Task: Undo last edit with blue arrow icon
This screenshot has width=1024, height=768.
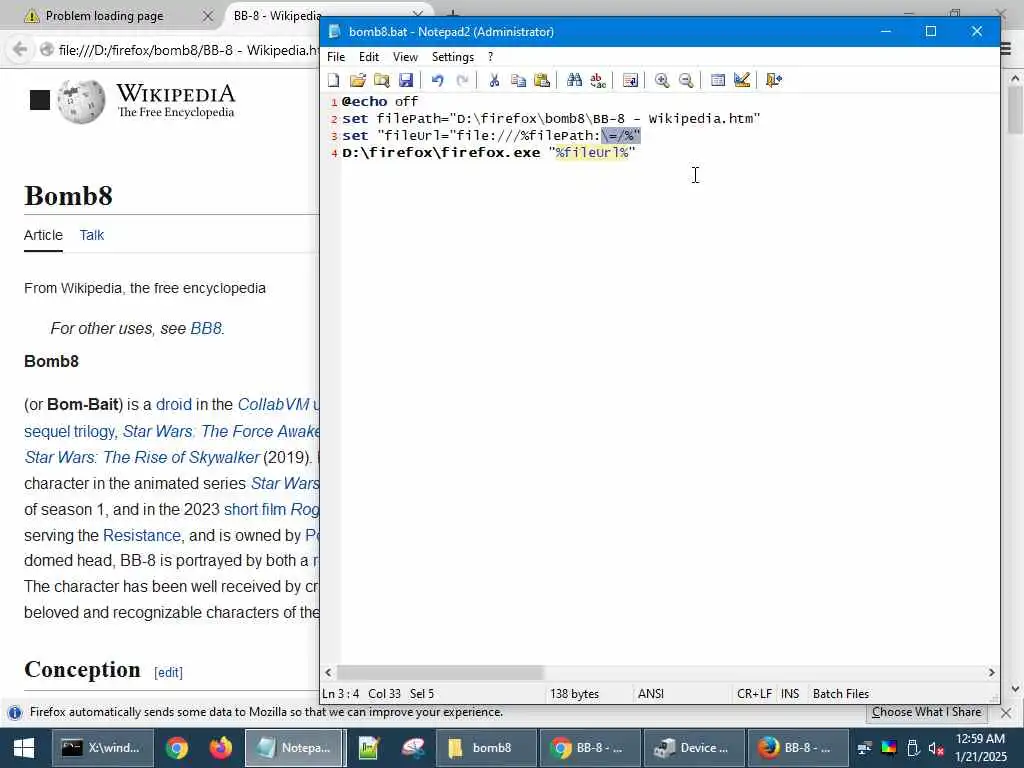Action: [438, 80]
